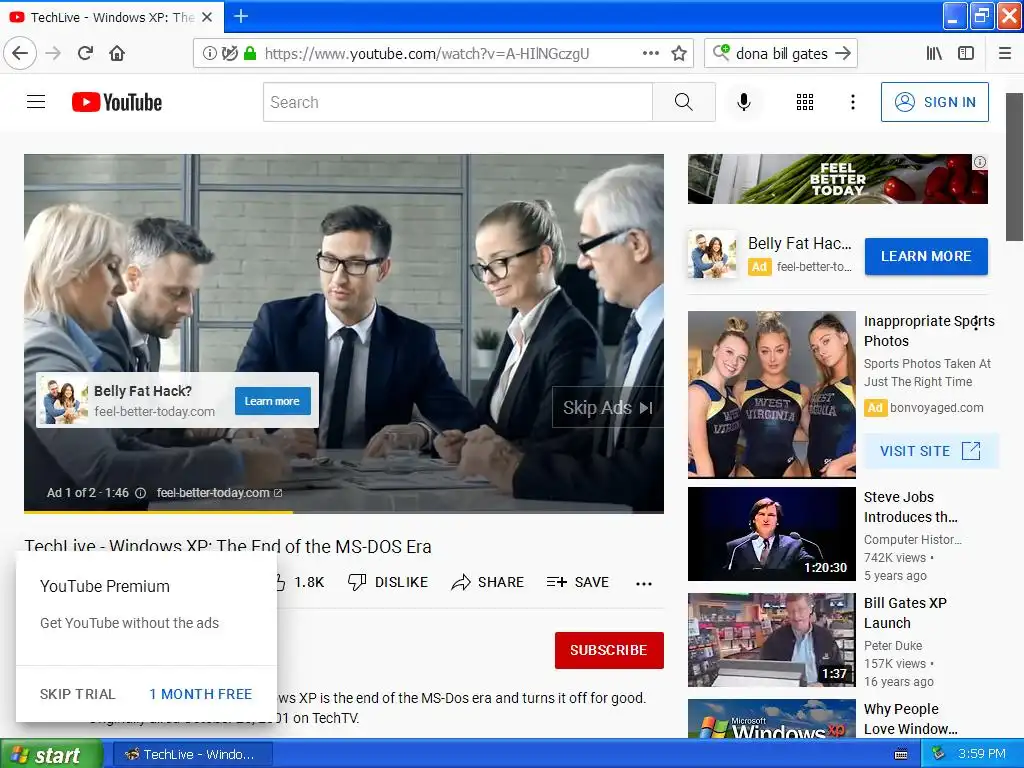The height and width of the screenshot is (768, 1024).
Task: Click the red SUBSCRIBE button
Action: click(609, 650)
